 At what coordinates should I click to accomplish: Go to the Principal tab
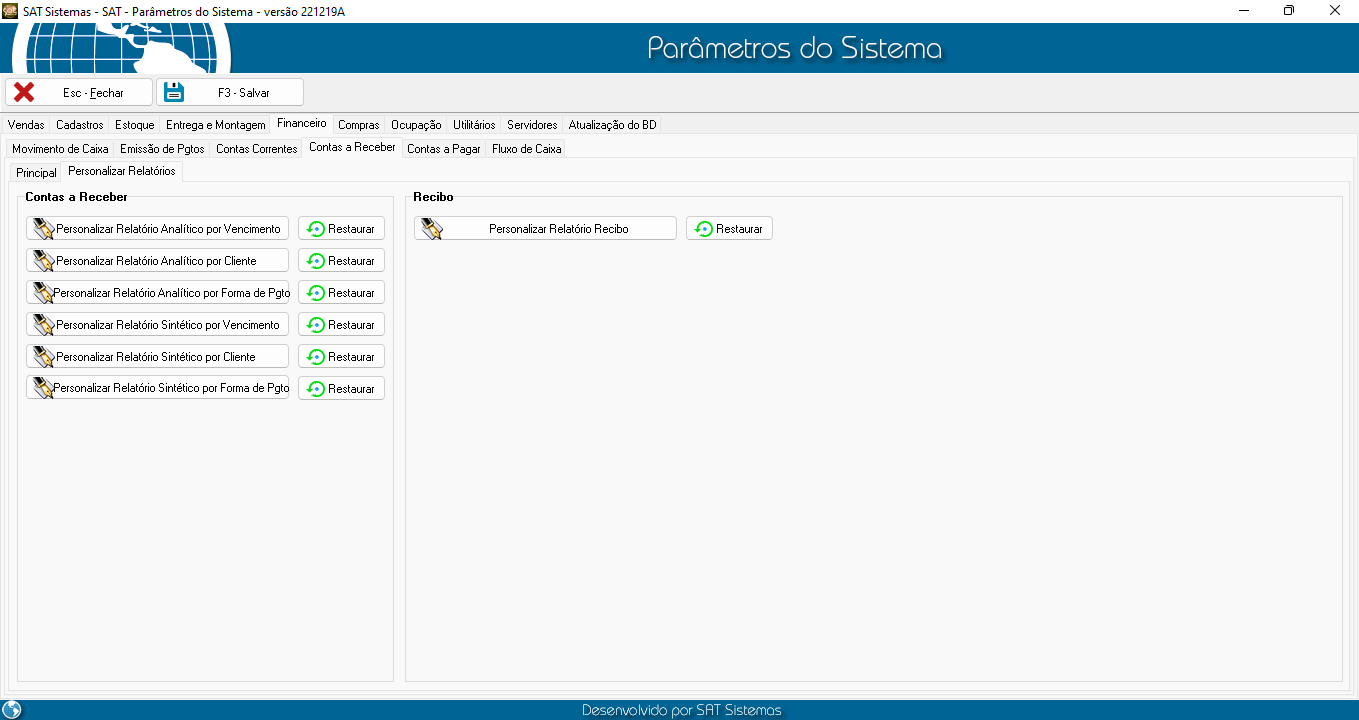click(x=36, y=173)
